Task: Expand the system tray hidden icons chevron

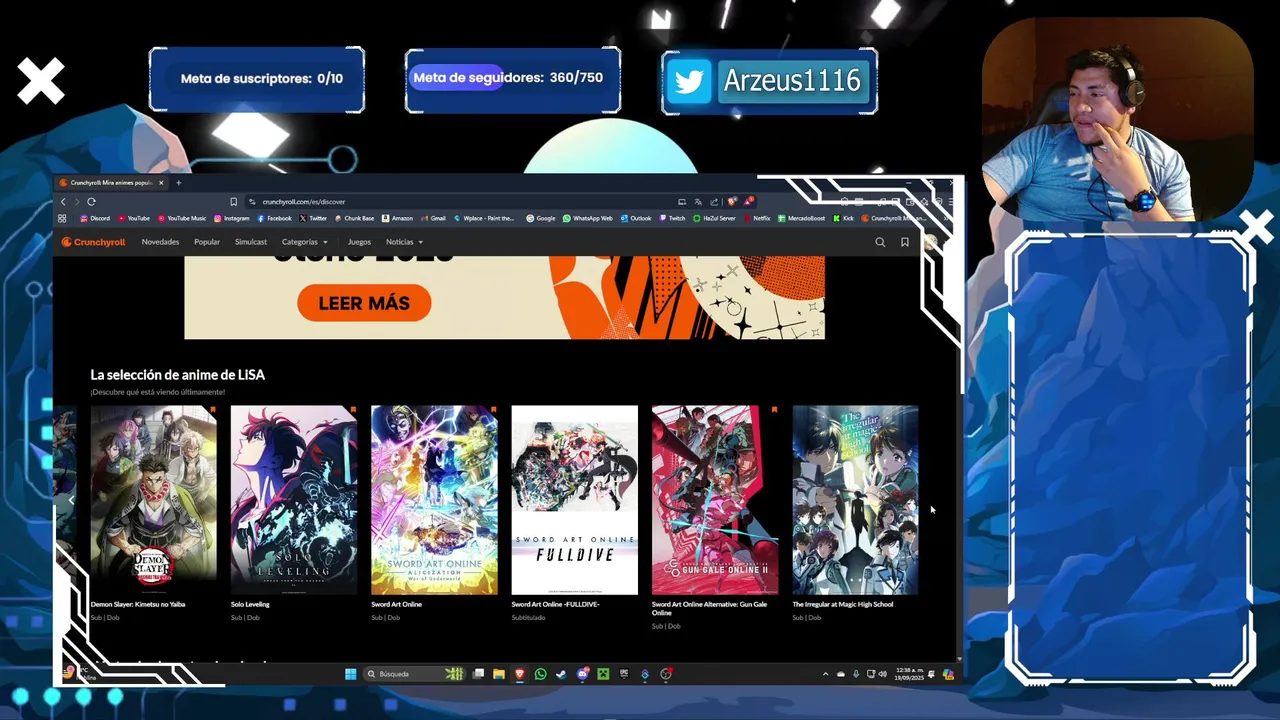Action: pos(825,674)
